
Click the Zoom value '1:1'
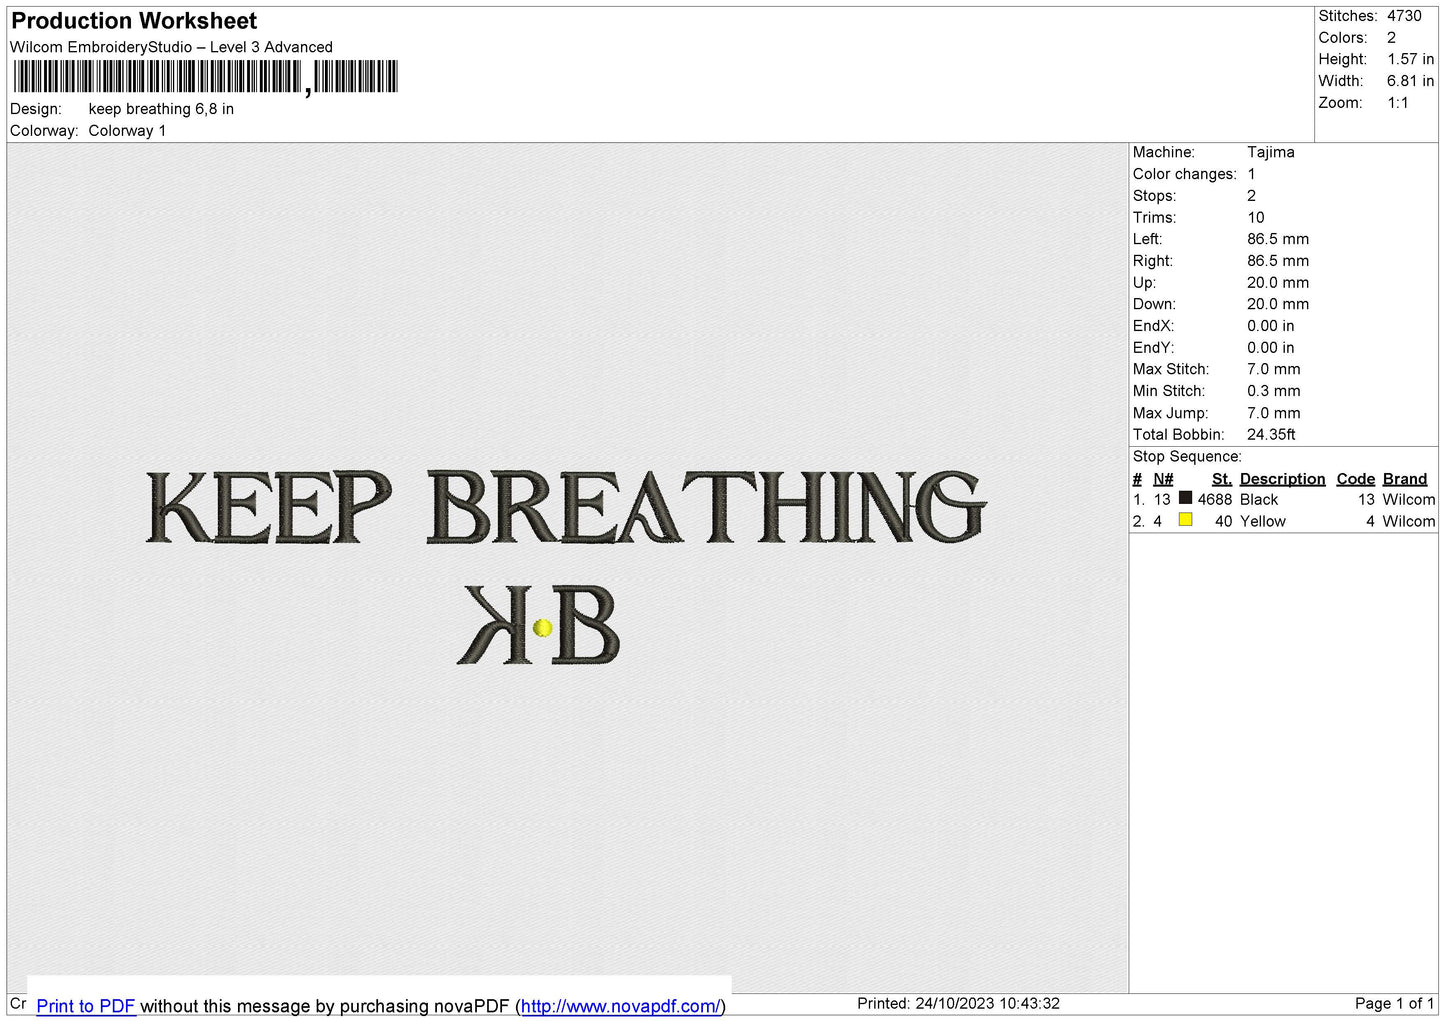1397,103
